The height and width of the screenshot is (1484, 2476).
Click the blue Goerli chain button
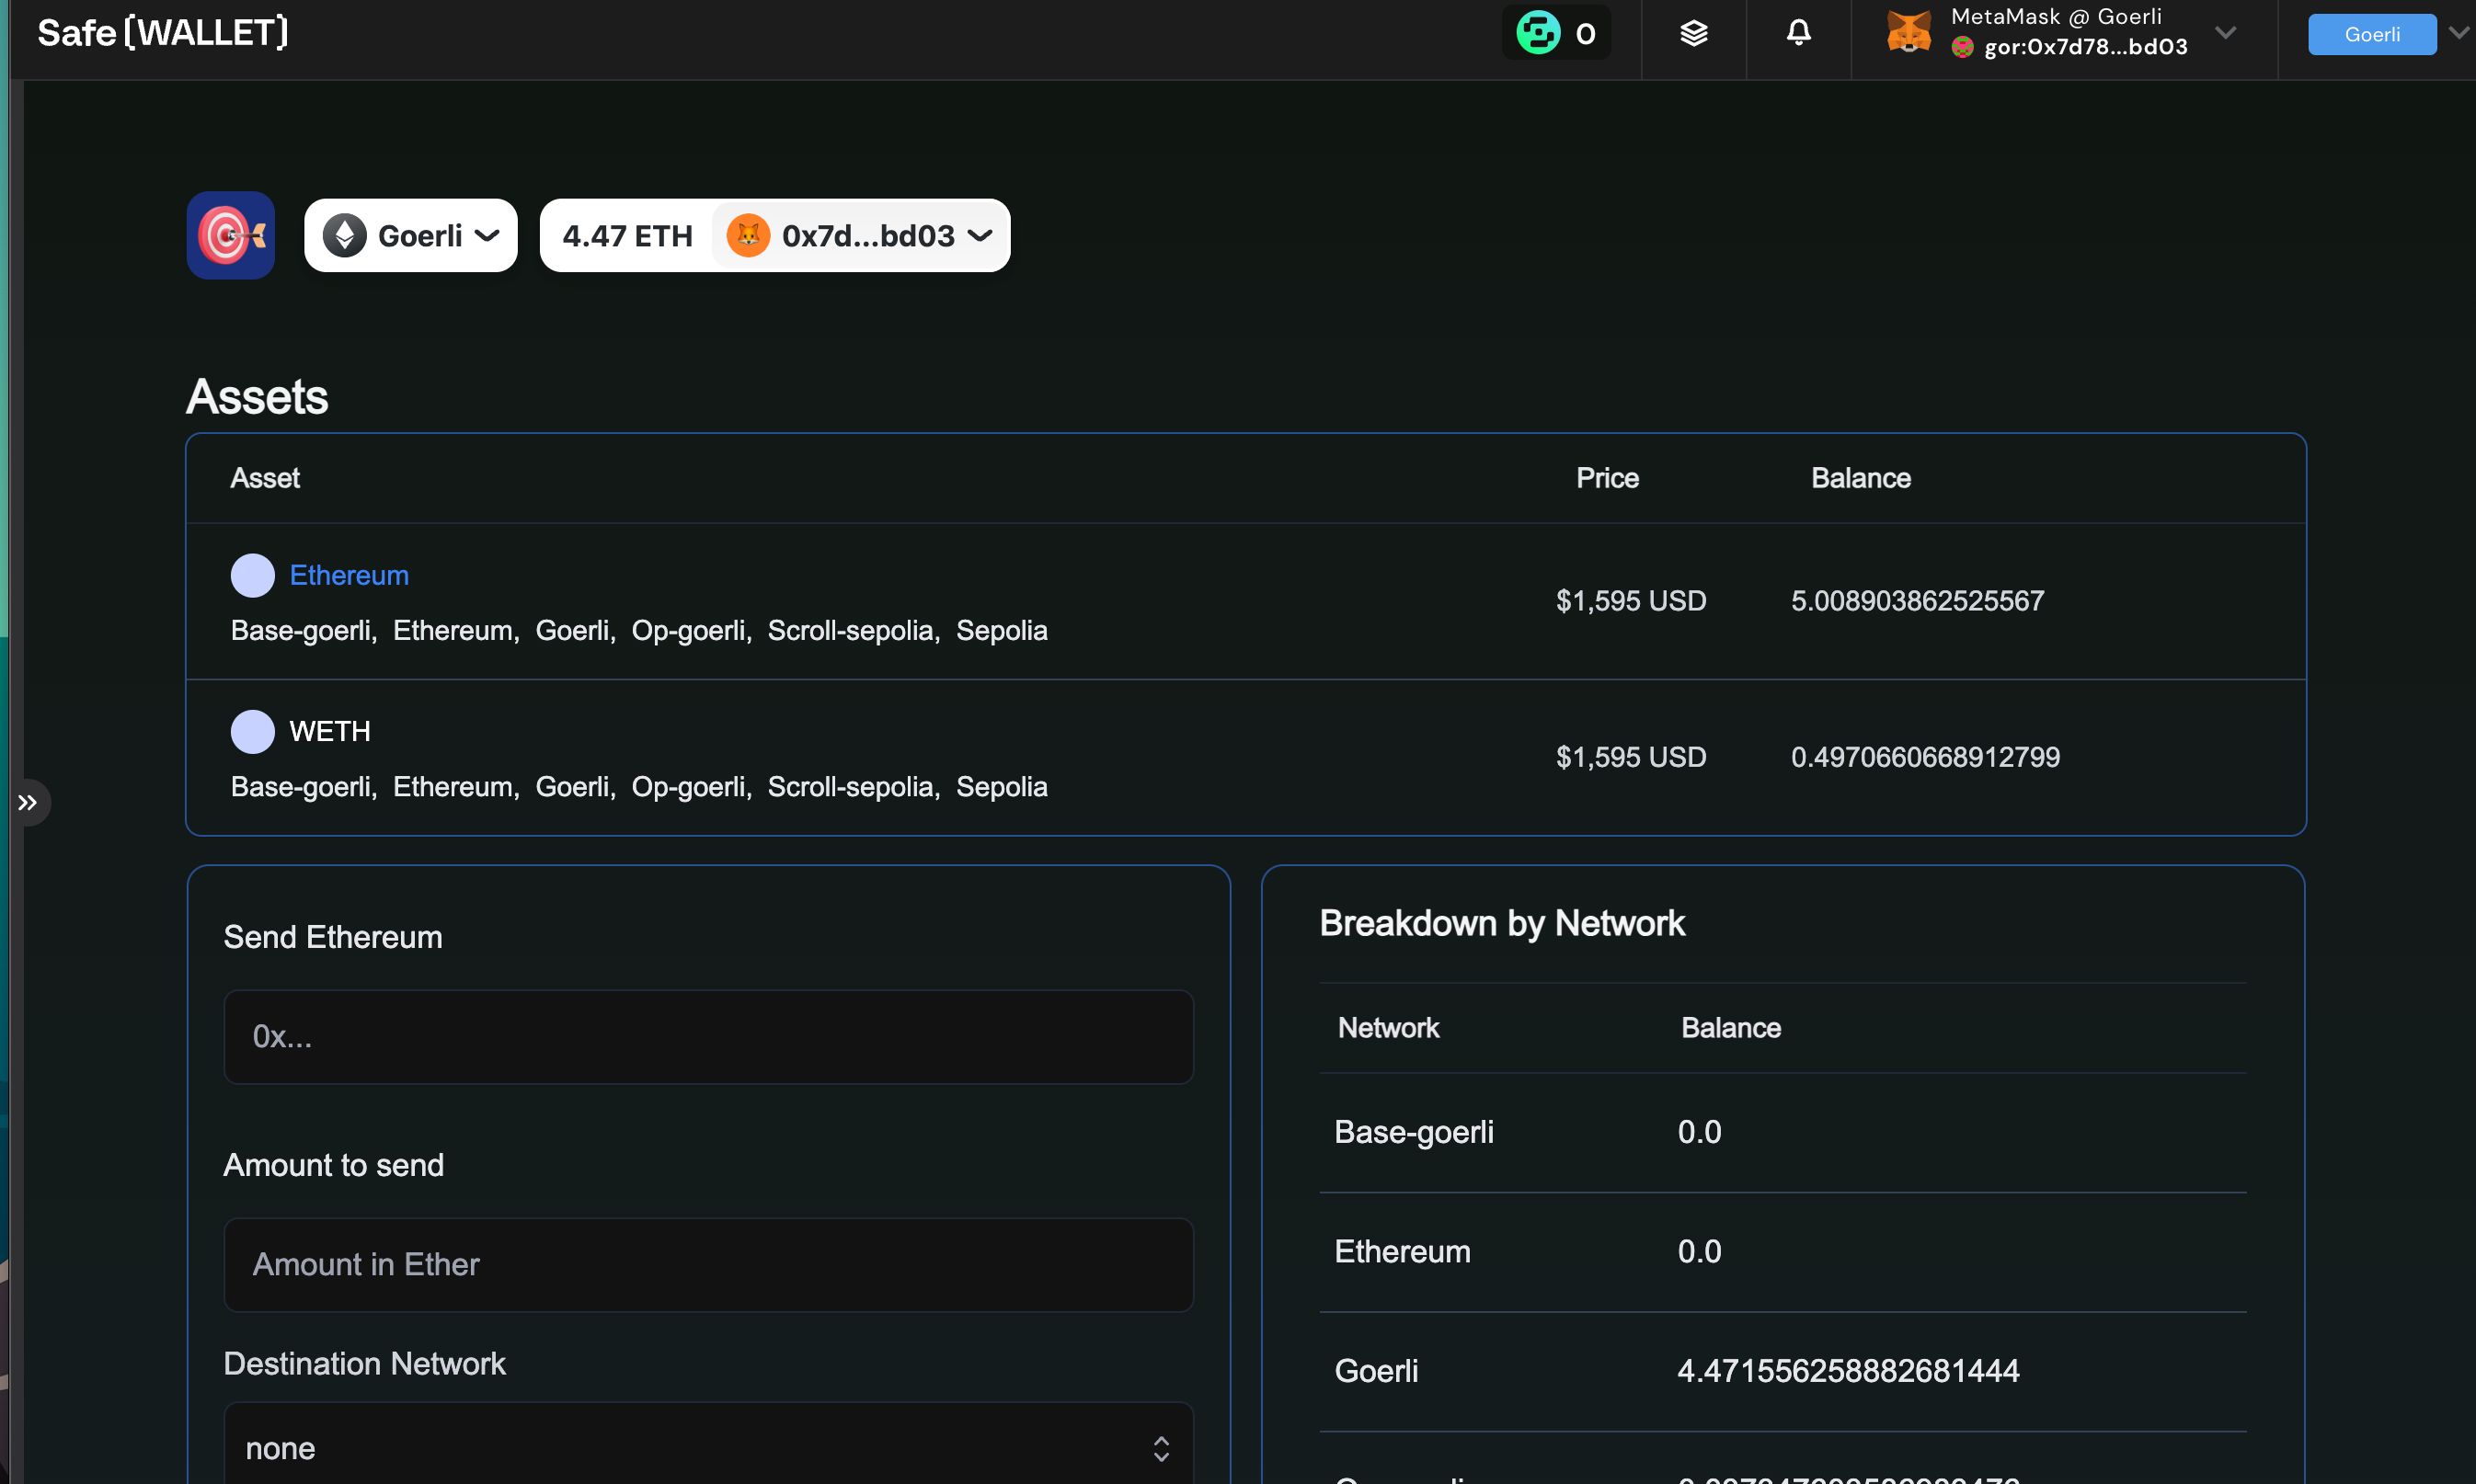(2372, 34)
